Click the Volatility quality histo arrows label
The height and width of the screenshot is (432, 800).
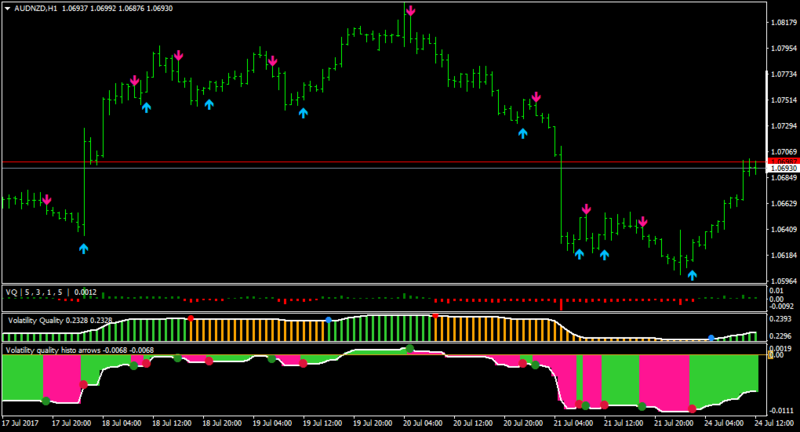coord(79,350)
